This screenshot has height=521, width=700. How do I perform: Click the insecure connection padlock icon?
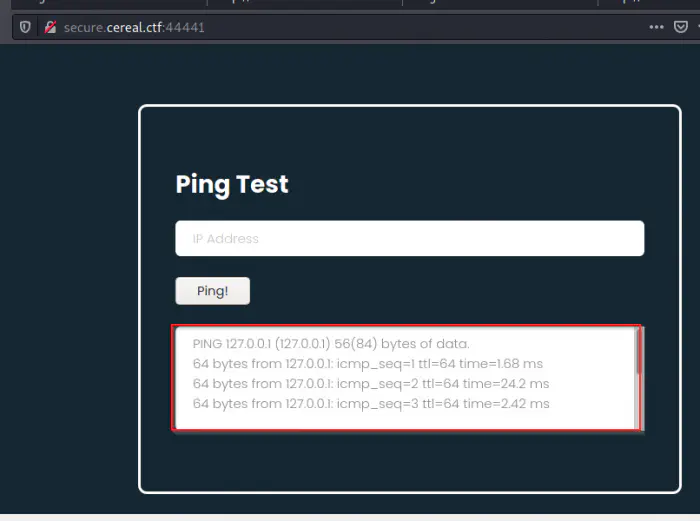(49, 27)
